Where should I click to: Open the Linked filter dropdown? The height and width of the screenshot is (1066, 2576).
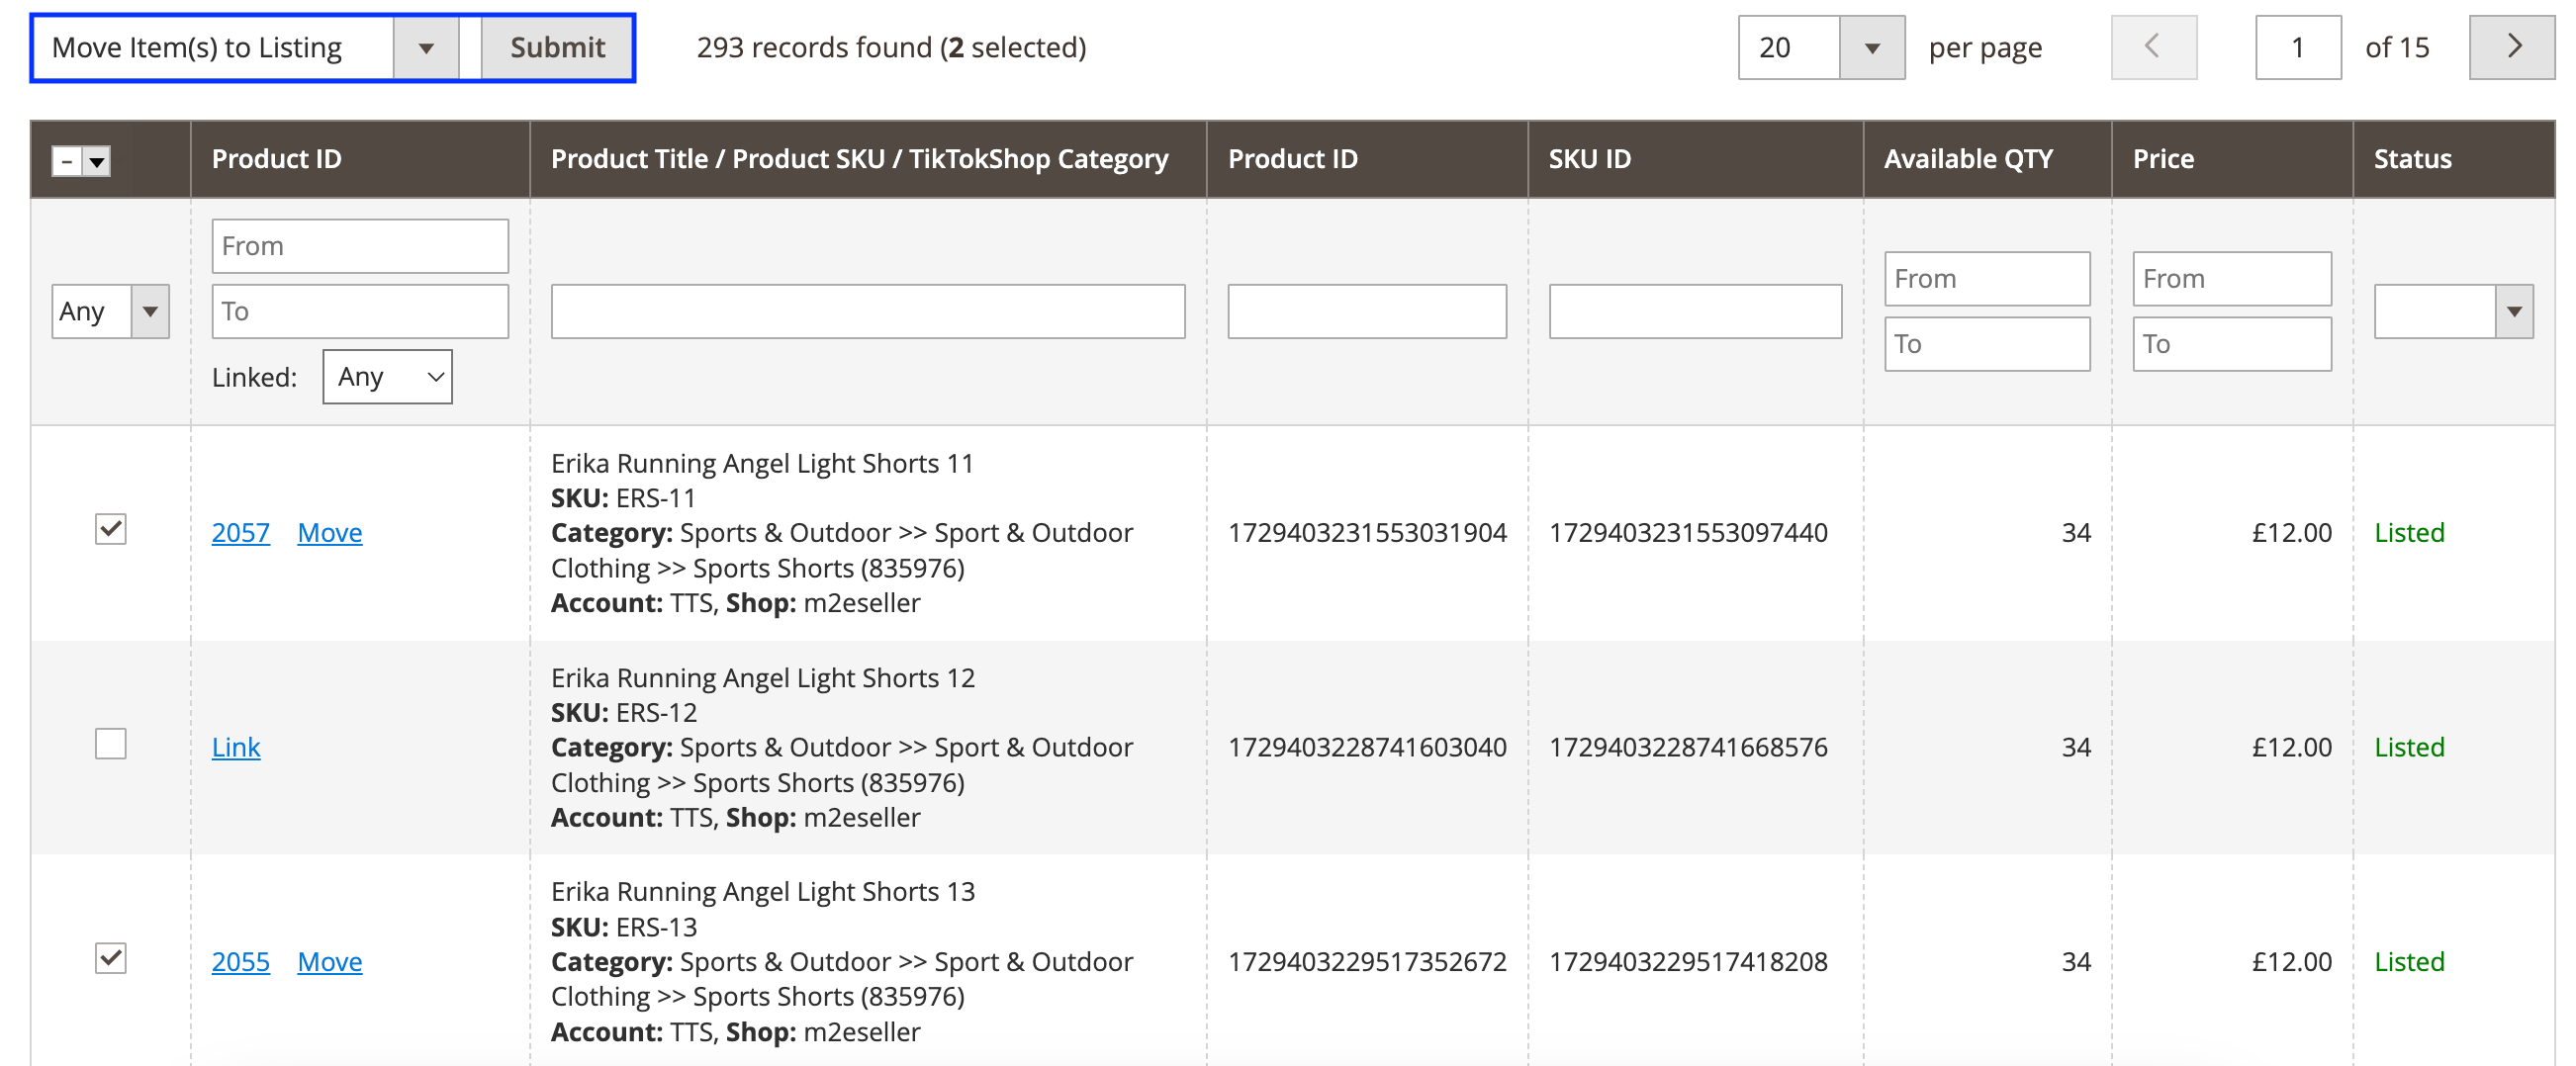(x=387, y=377)
